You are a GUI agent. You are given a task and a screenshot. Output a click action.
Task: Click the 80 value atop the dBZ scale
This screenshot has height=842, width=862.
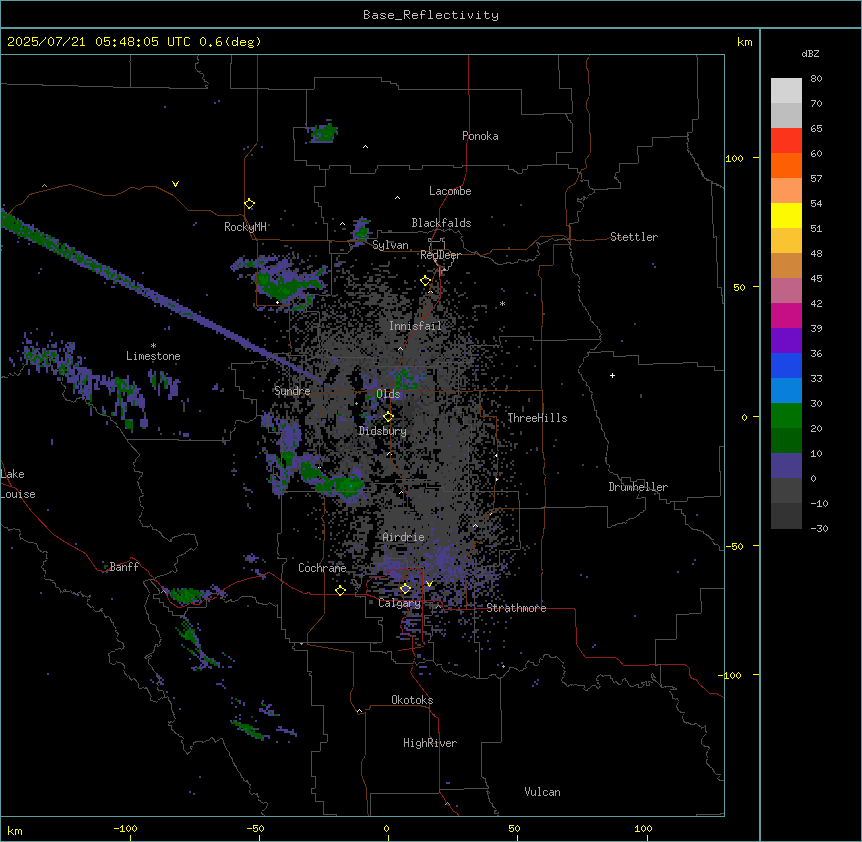point(816,79)
